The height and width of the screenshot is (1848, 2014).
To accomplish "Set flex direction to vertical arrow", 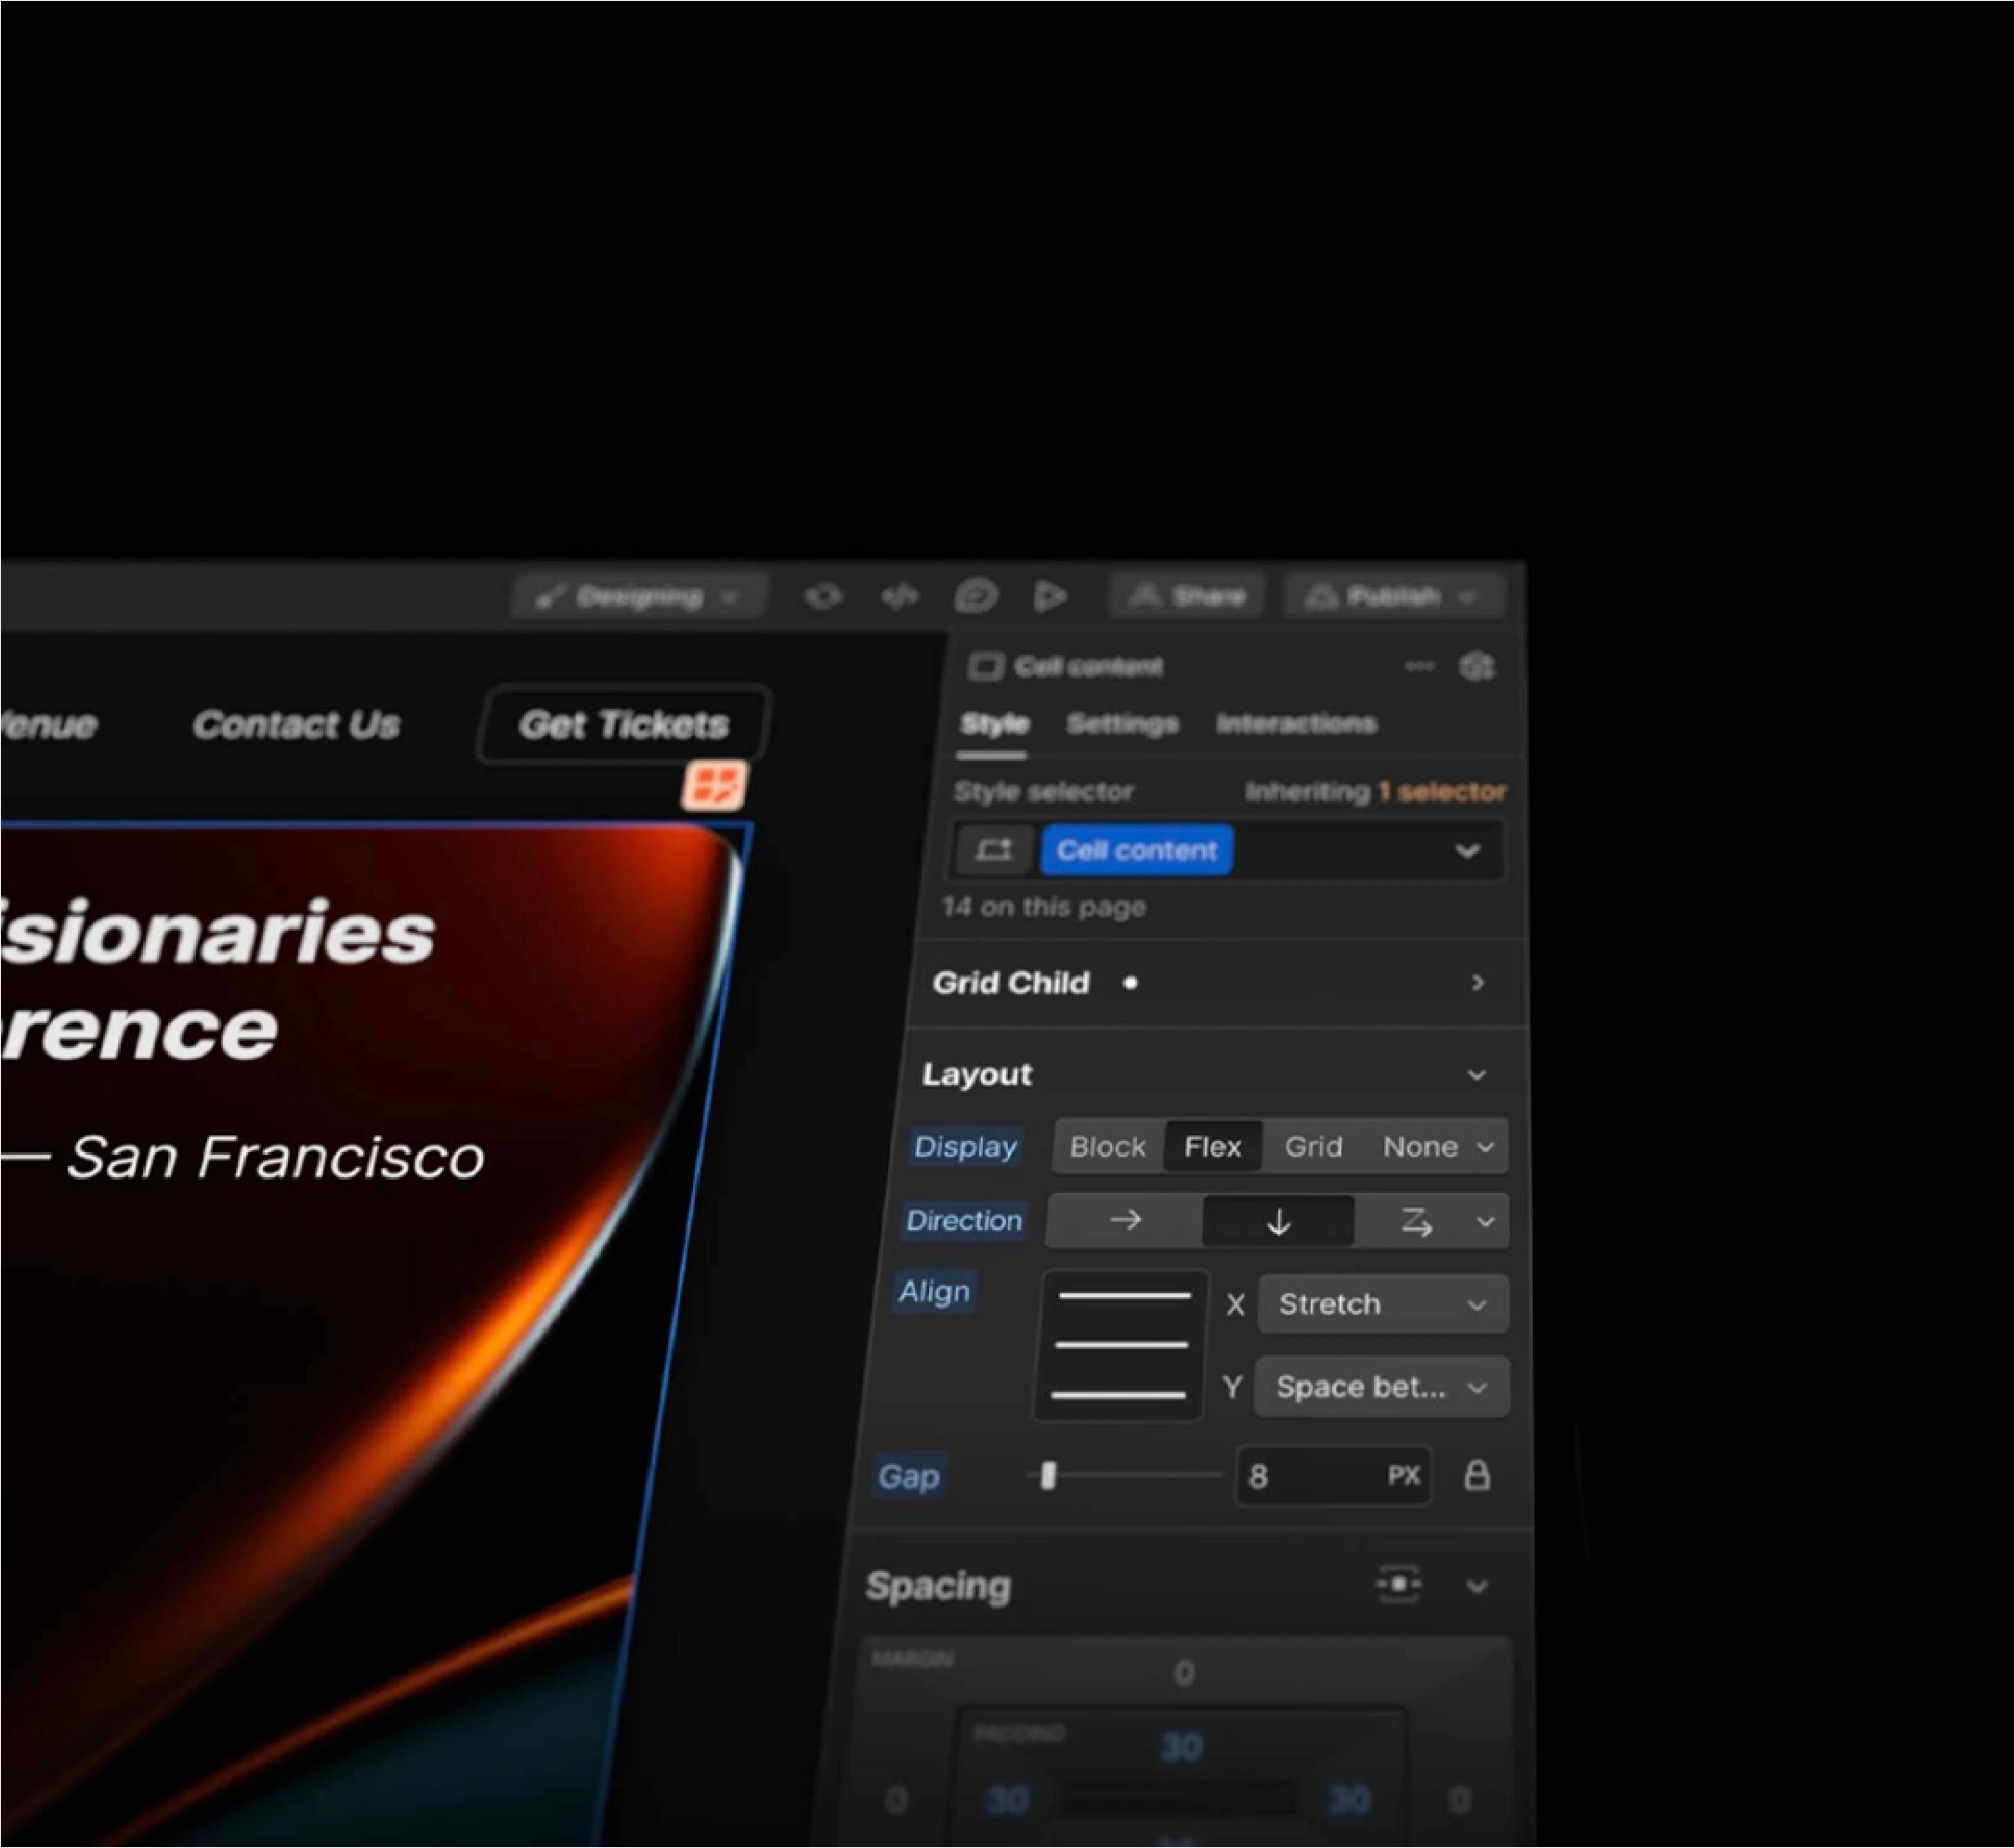I will click(x=1278, y=1221).
